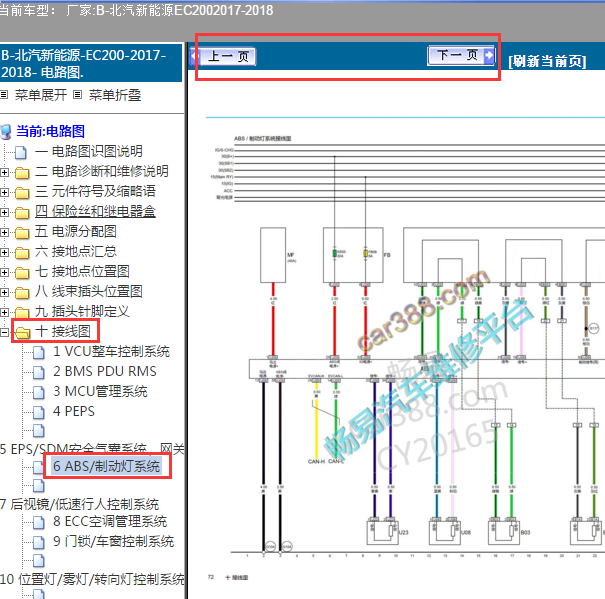Open 3 MCU管理系统 diagram

(100, 391)
